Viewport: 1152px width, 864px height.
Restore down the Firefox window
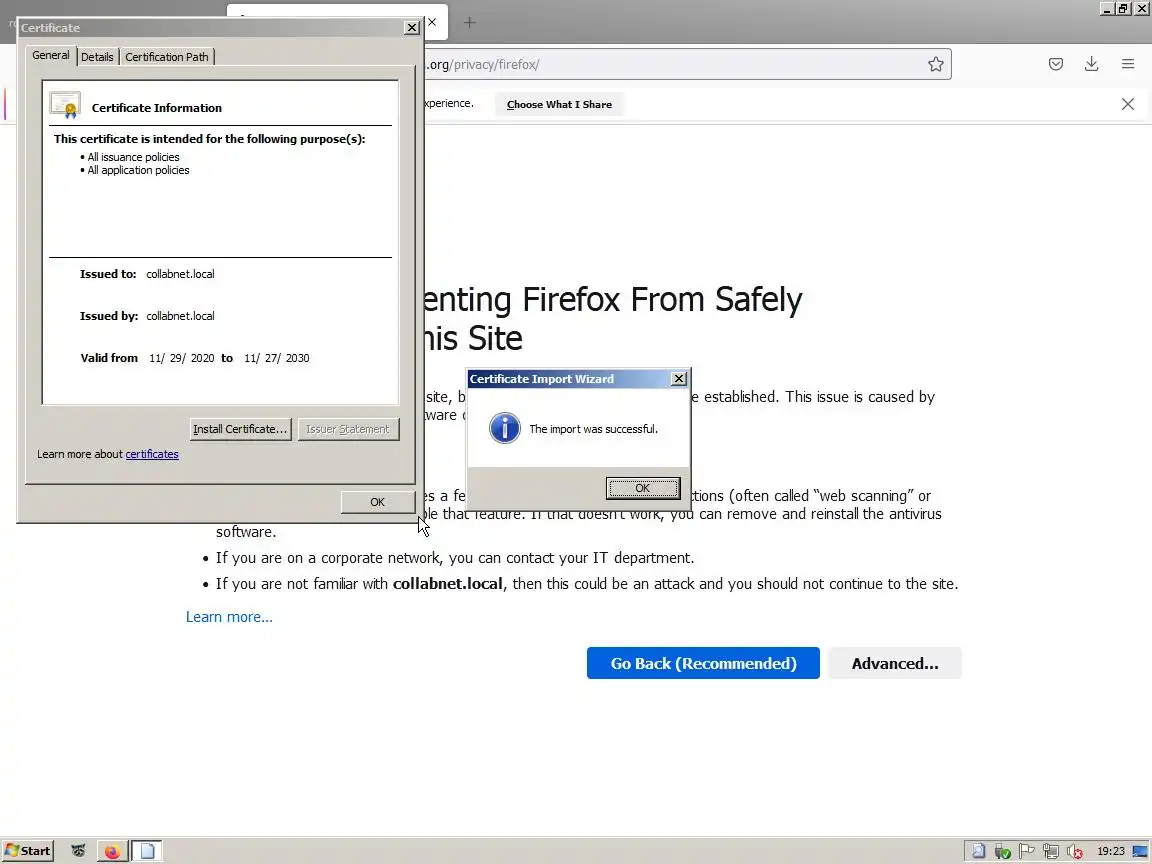click(1123, 8)
